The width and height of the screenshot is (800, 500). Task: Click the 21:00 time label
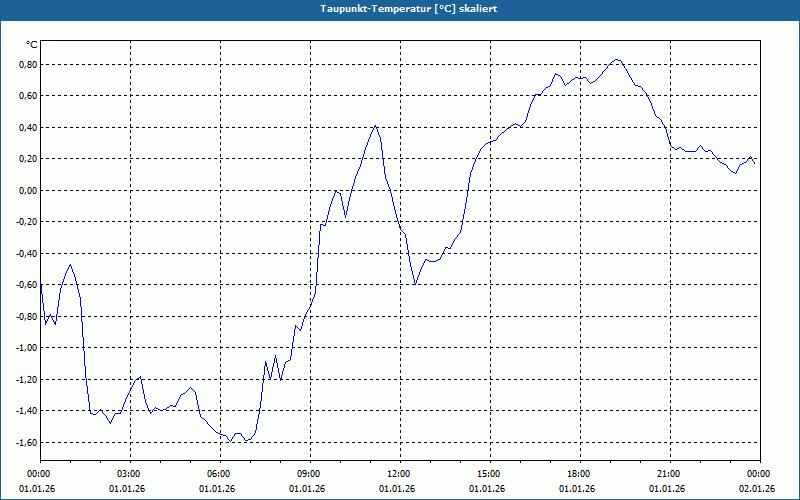[x=668, y=474]
